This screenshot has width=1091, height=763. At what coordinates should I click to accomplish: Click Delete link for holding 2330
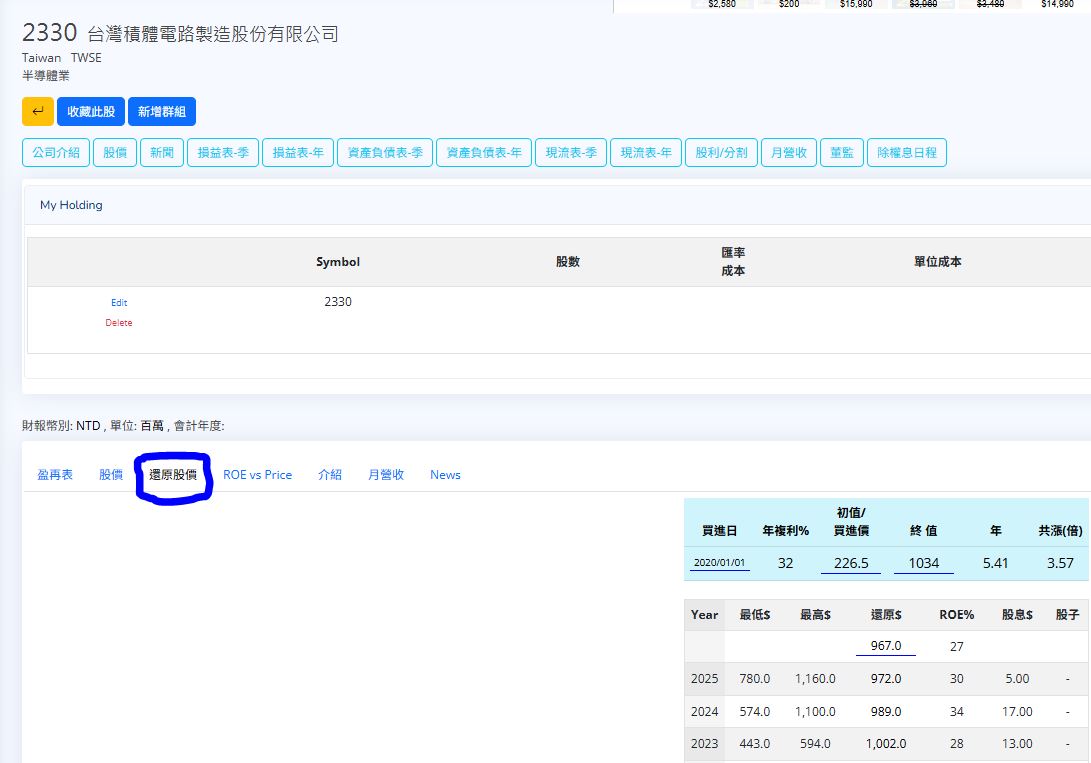click(x=118, y=323)
